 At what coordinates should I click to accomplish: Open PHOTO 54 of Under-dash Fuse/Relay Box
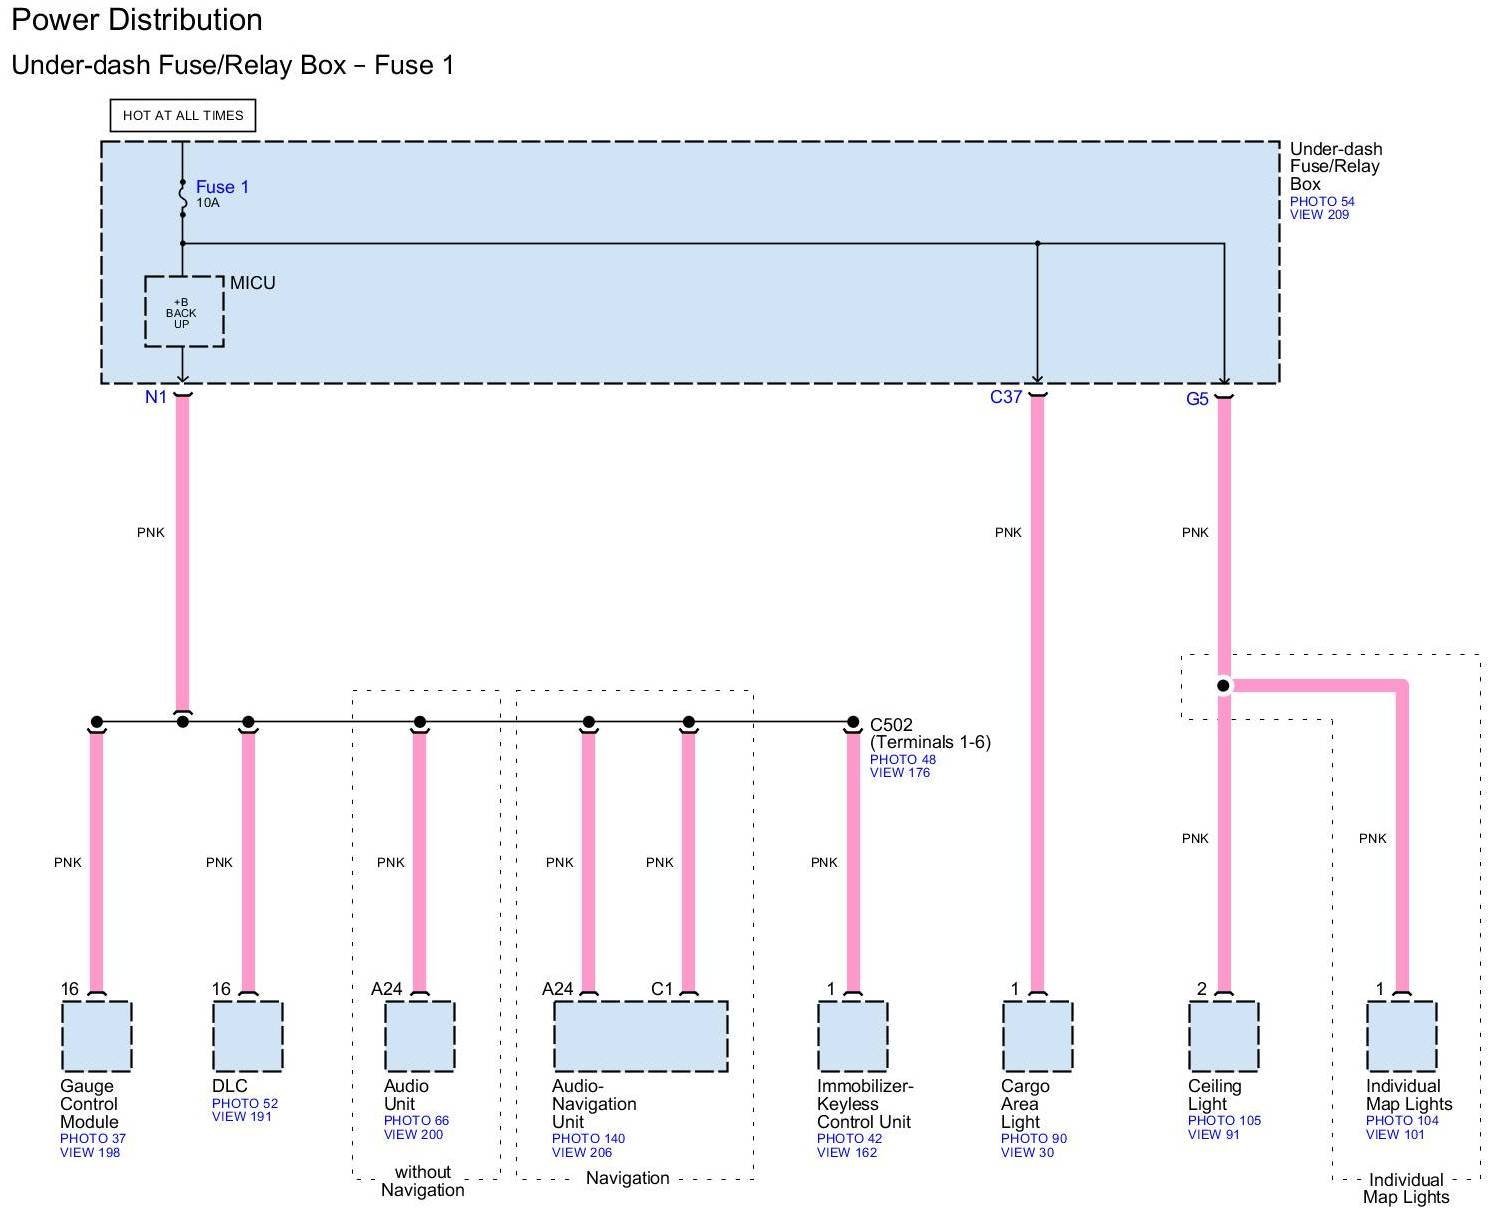pyautogui.click(x=1321, y=201)
